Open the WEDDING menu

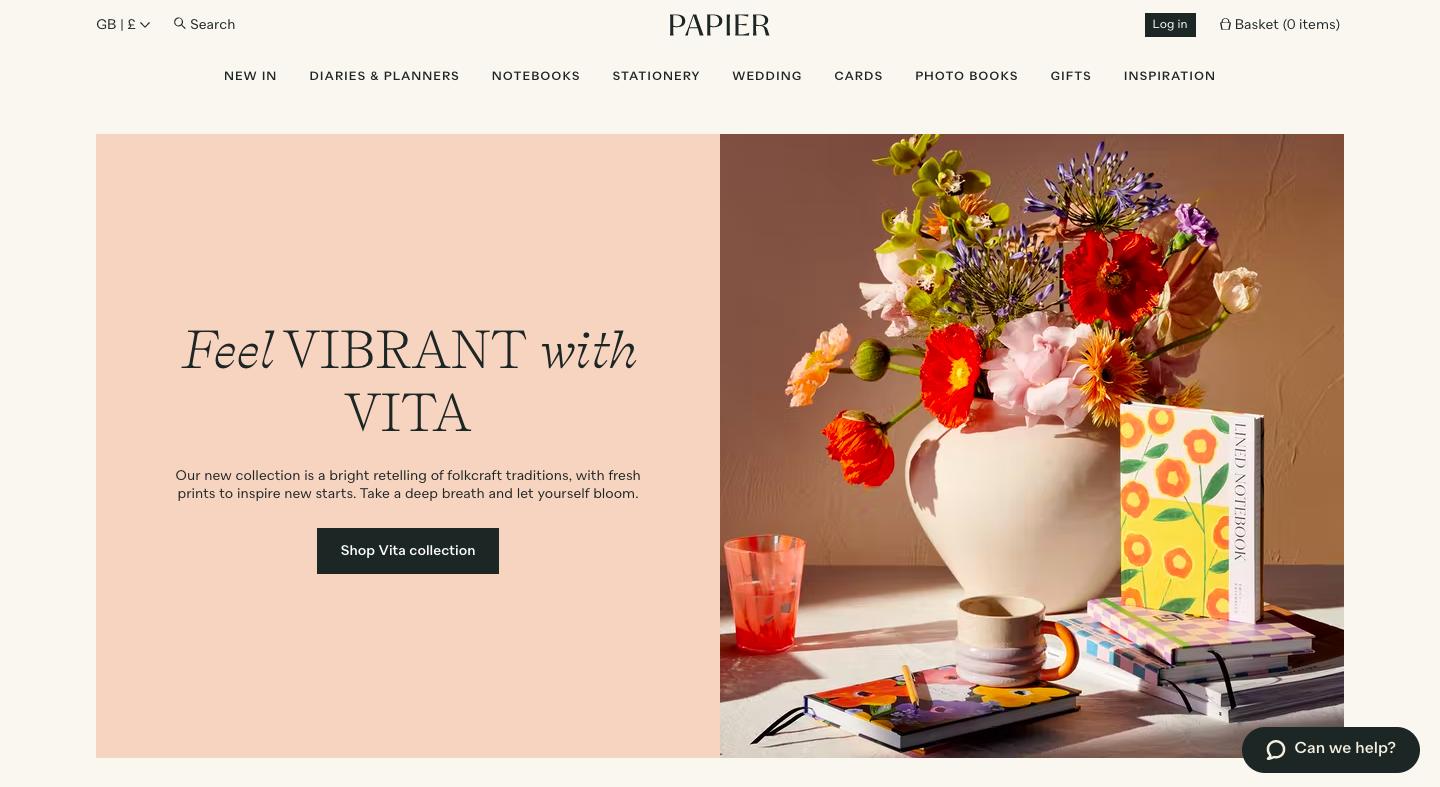[x=767, y=76]
